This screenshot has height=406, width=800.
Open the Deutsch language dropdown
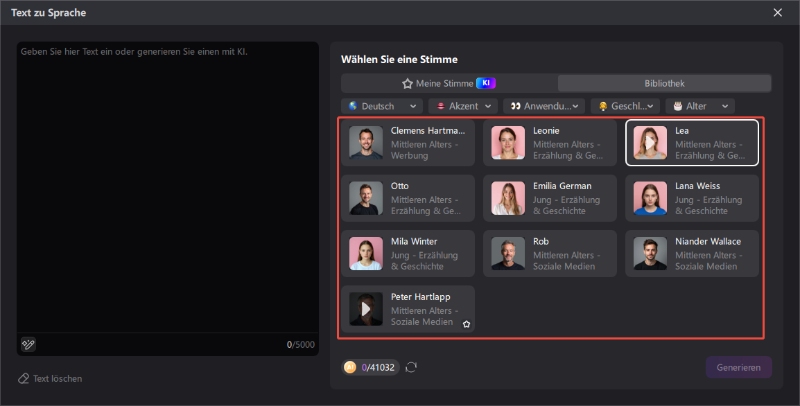click(x=383, y=106)
